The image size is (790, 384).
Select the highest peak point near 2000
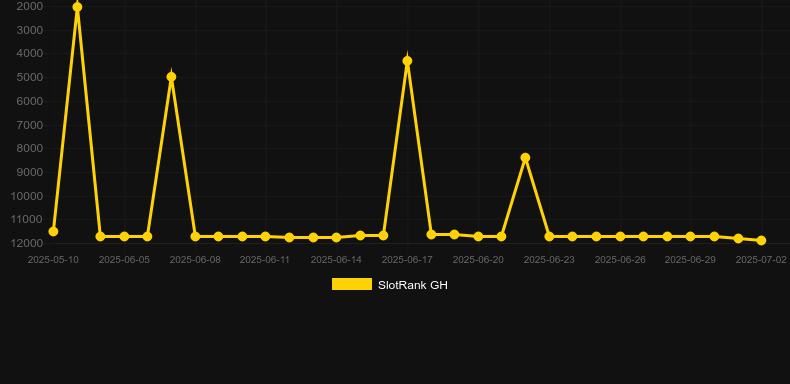77,7
